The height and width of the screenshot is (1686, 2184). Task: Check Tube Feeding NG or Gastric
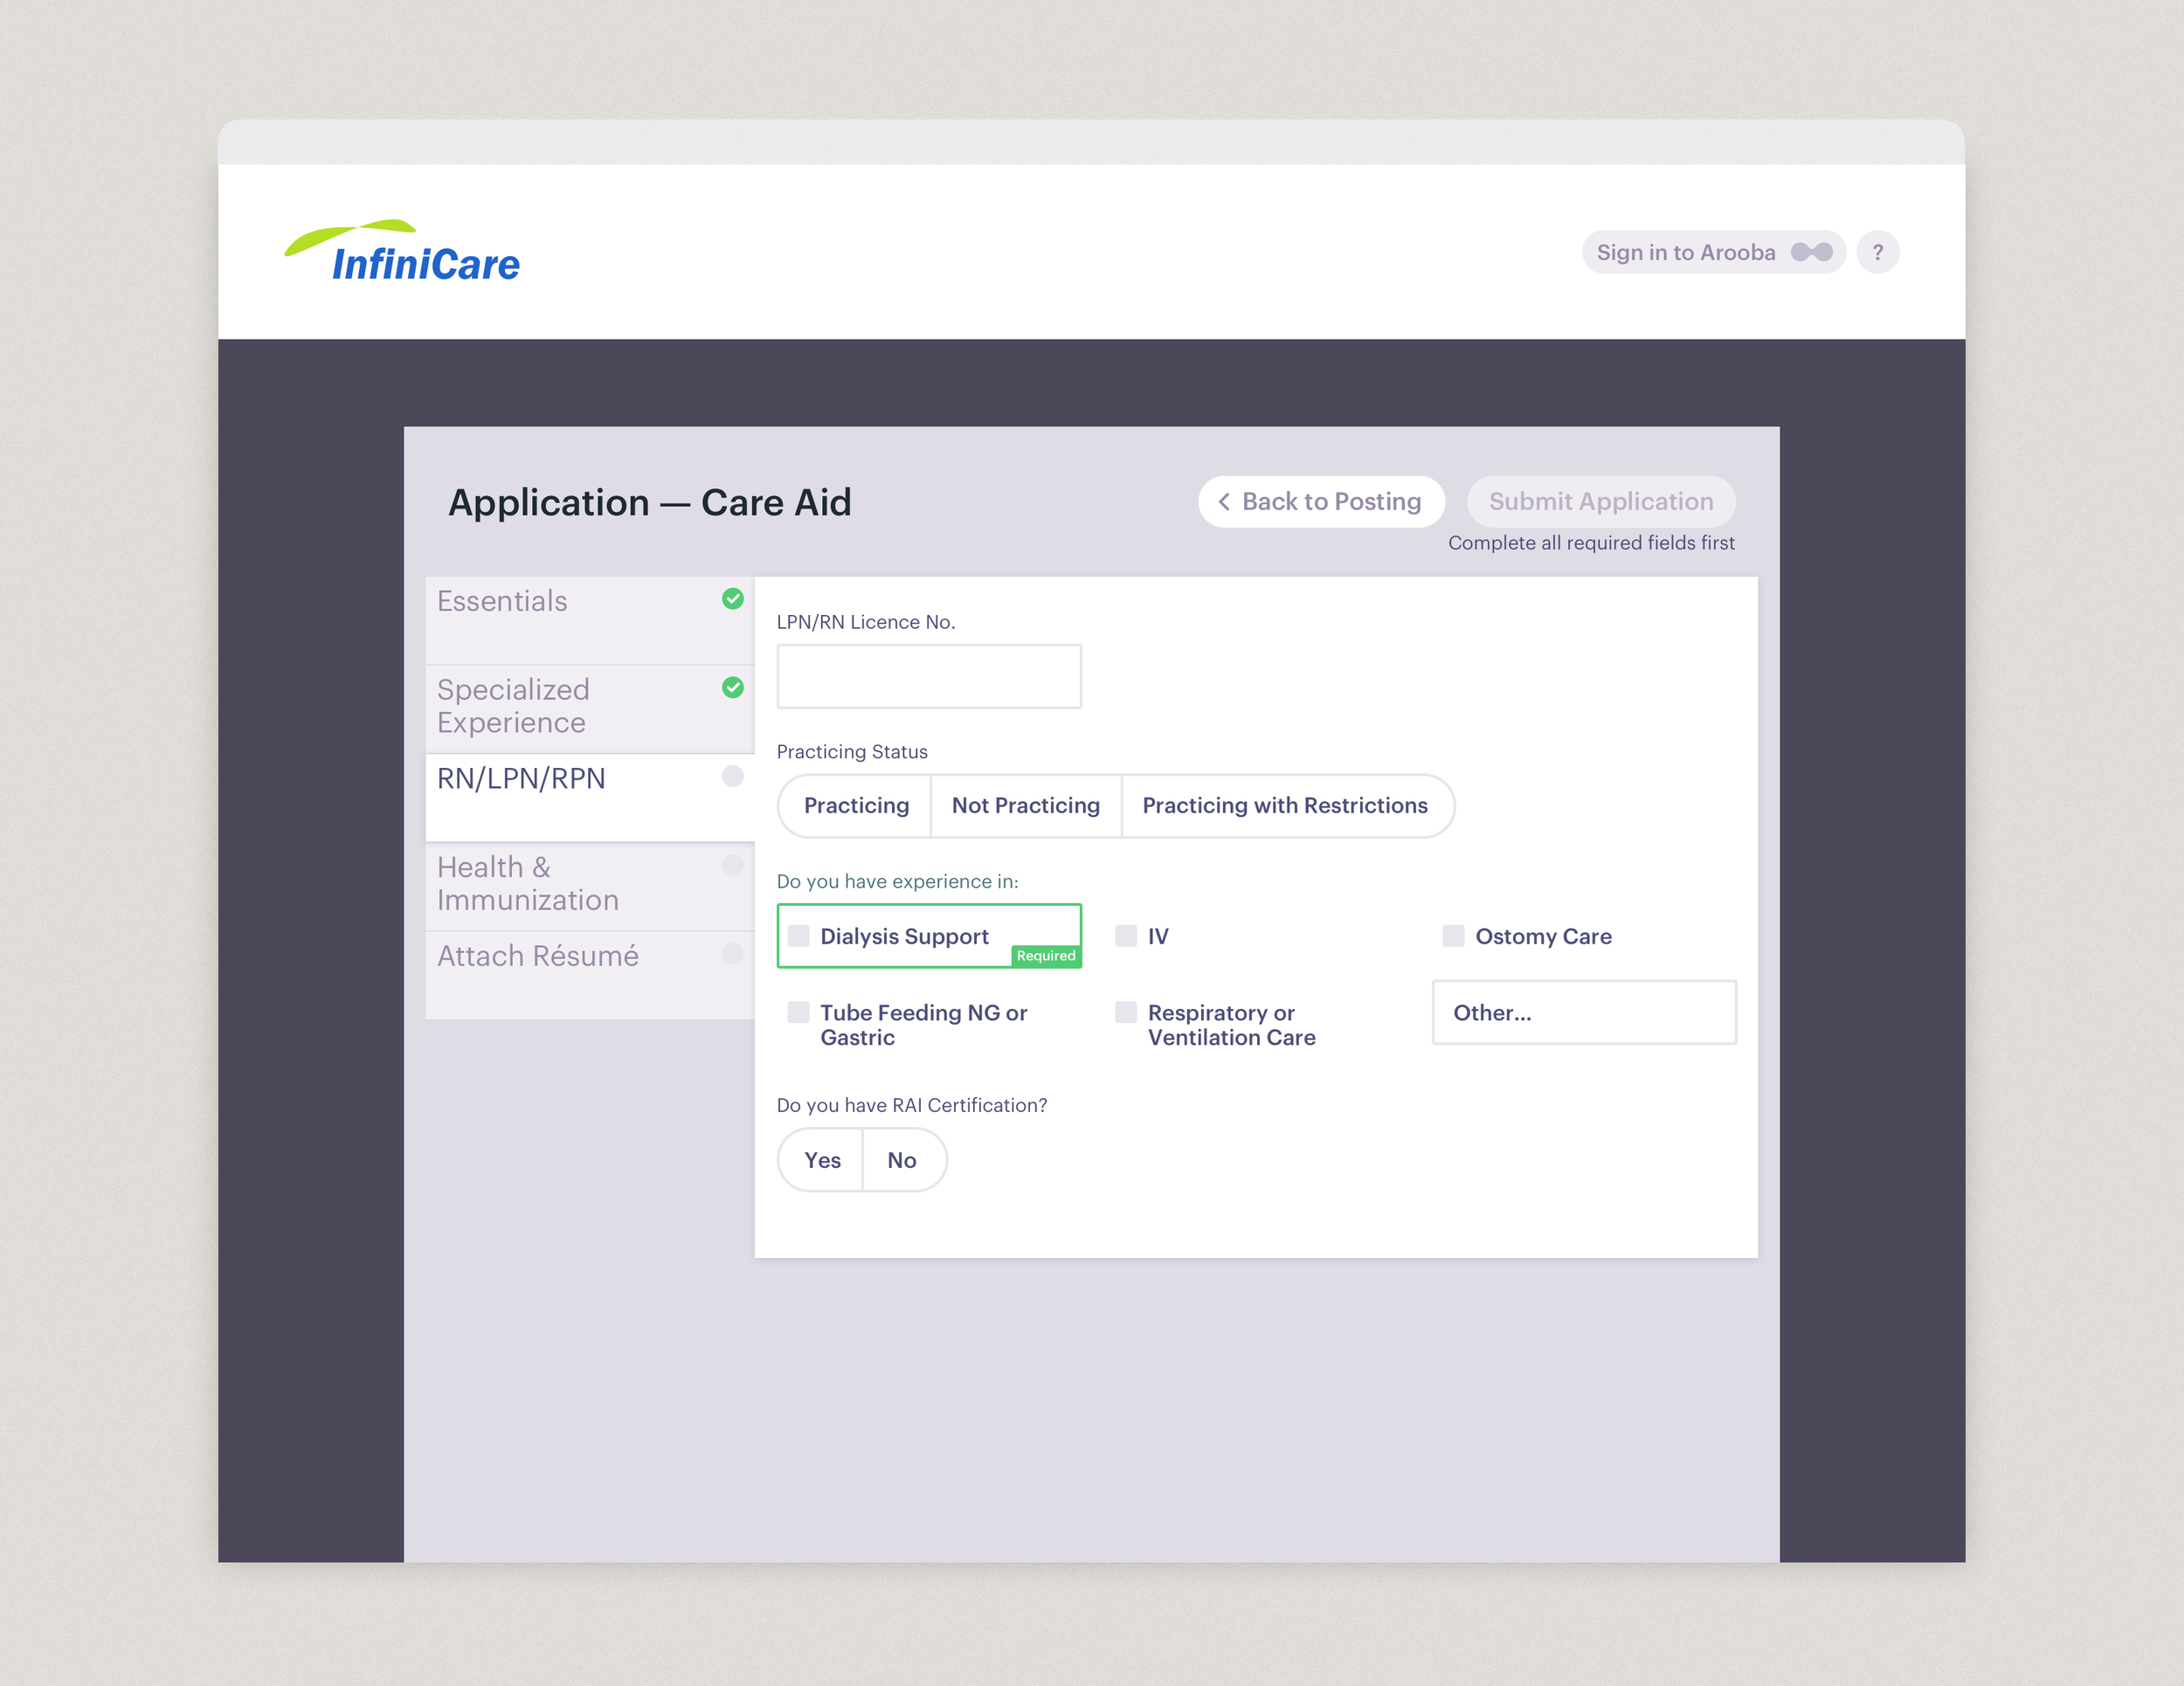coord(798,1012)
